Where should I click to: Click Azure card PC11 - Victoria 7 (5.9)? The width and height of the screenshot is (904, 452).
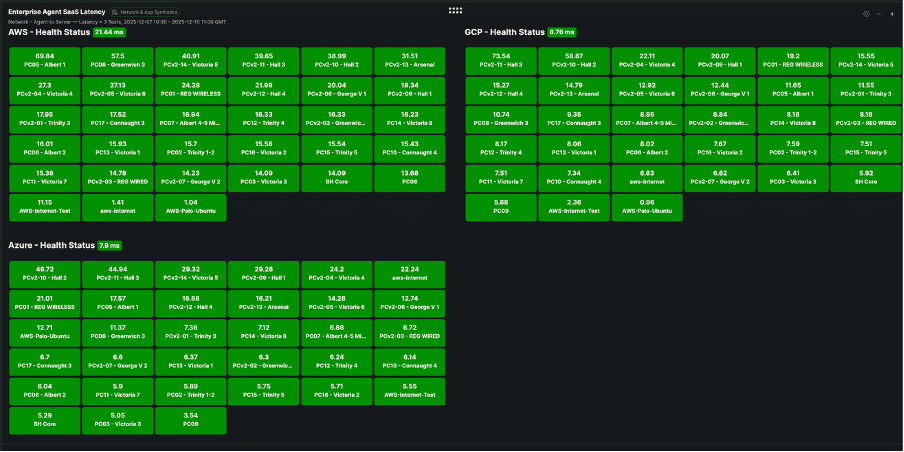coord(118,391)
